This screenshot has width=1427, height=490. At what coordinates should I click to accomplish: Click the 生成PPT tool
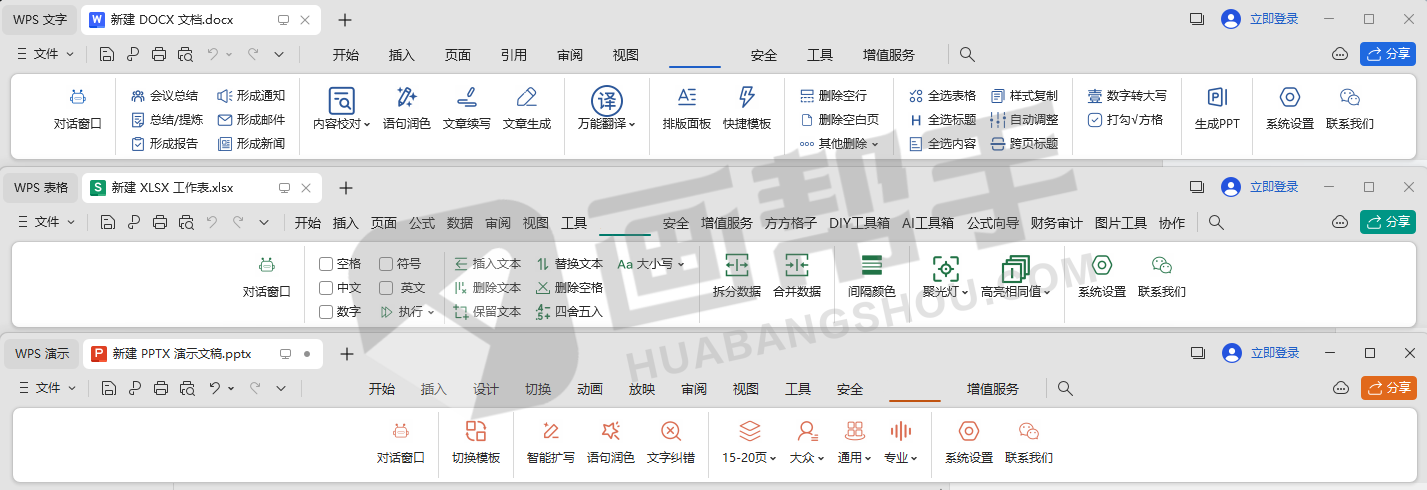click(x=1217, y=110)
